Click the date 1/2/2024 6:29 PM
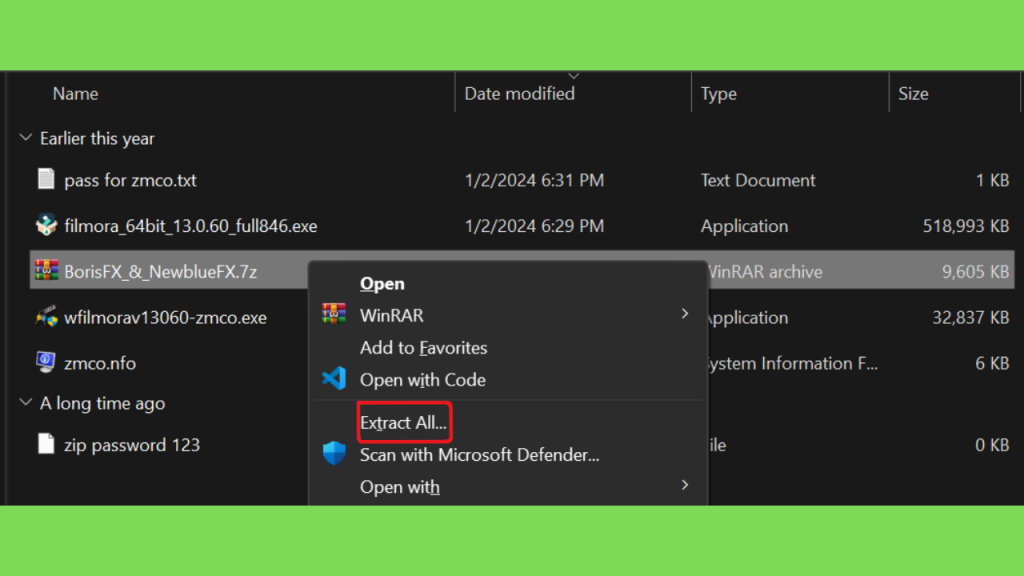 tap(534, 226)
